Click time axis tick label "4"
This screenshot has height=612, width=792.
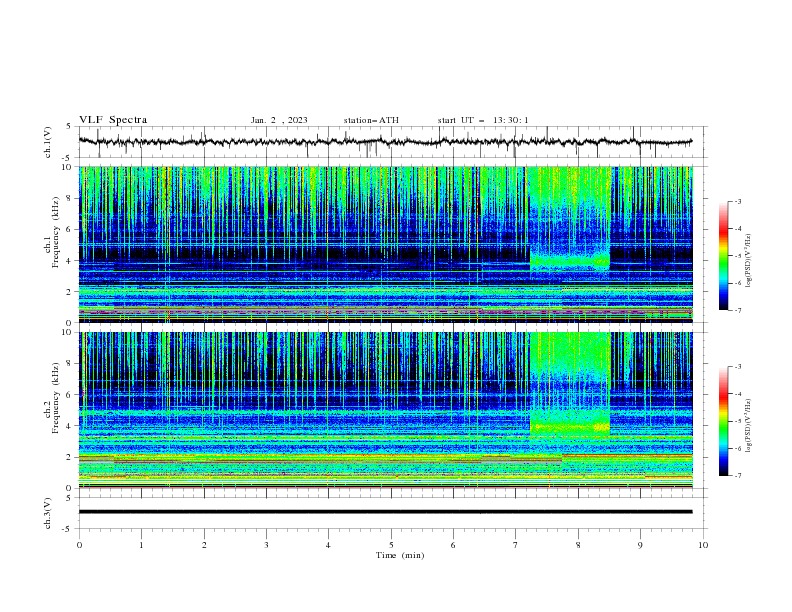[328, 545]
